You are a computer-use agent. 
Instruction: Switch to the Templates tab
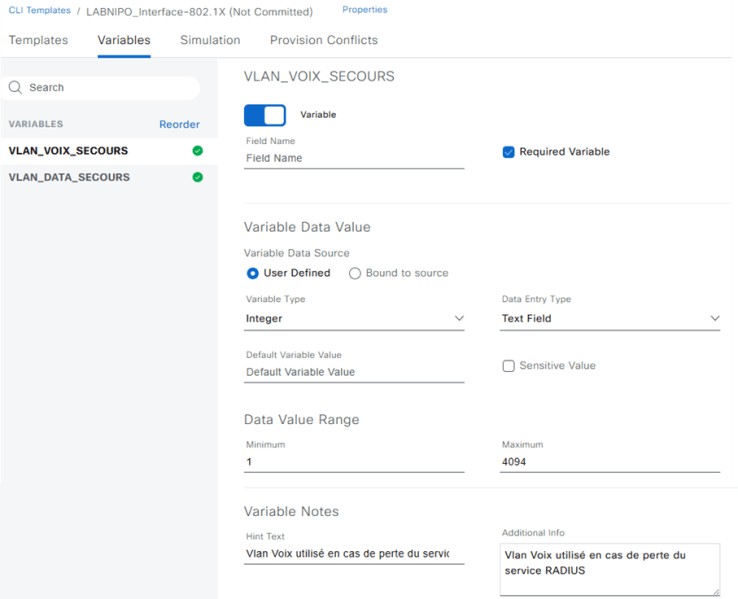38,40
